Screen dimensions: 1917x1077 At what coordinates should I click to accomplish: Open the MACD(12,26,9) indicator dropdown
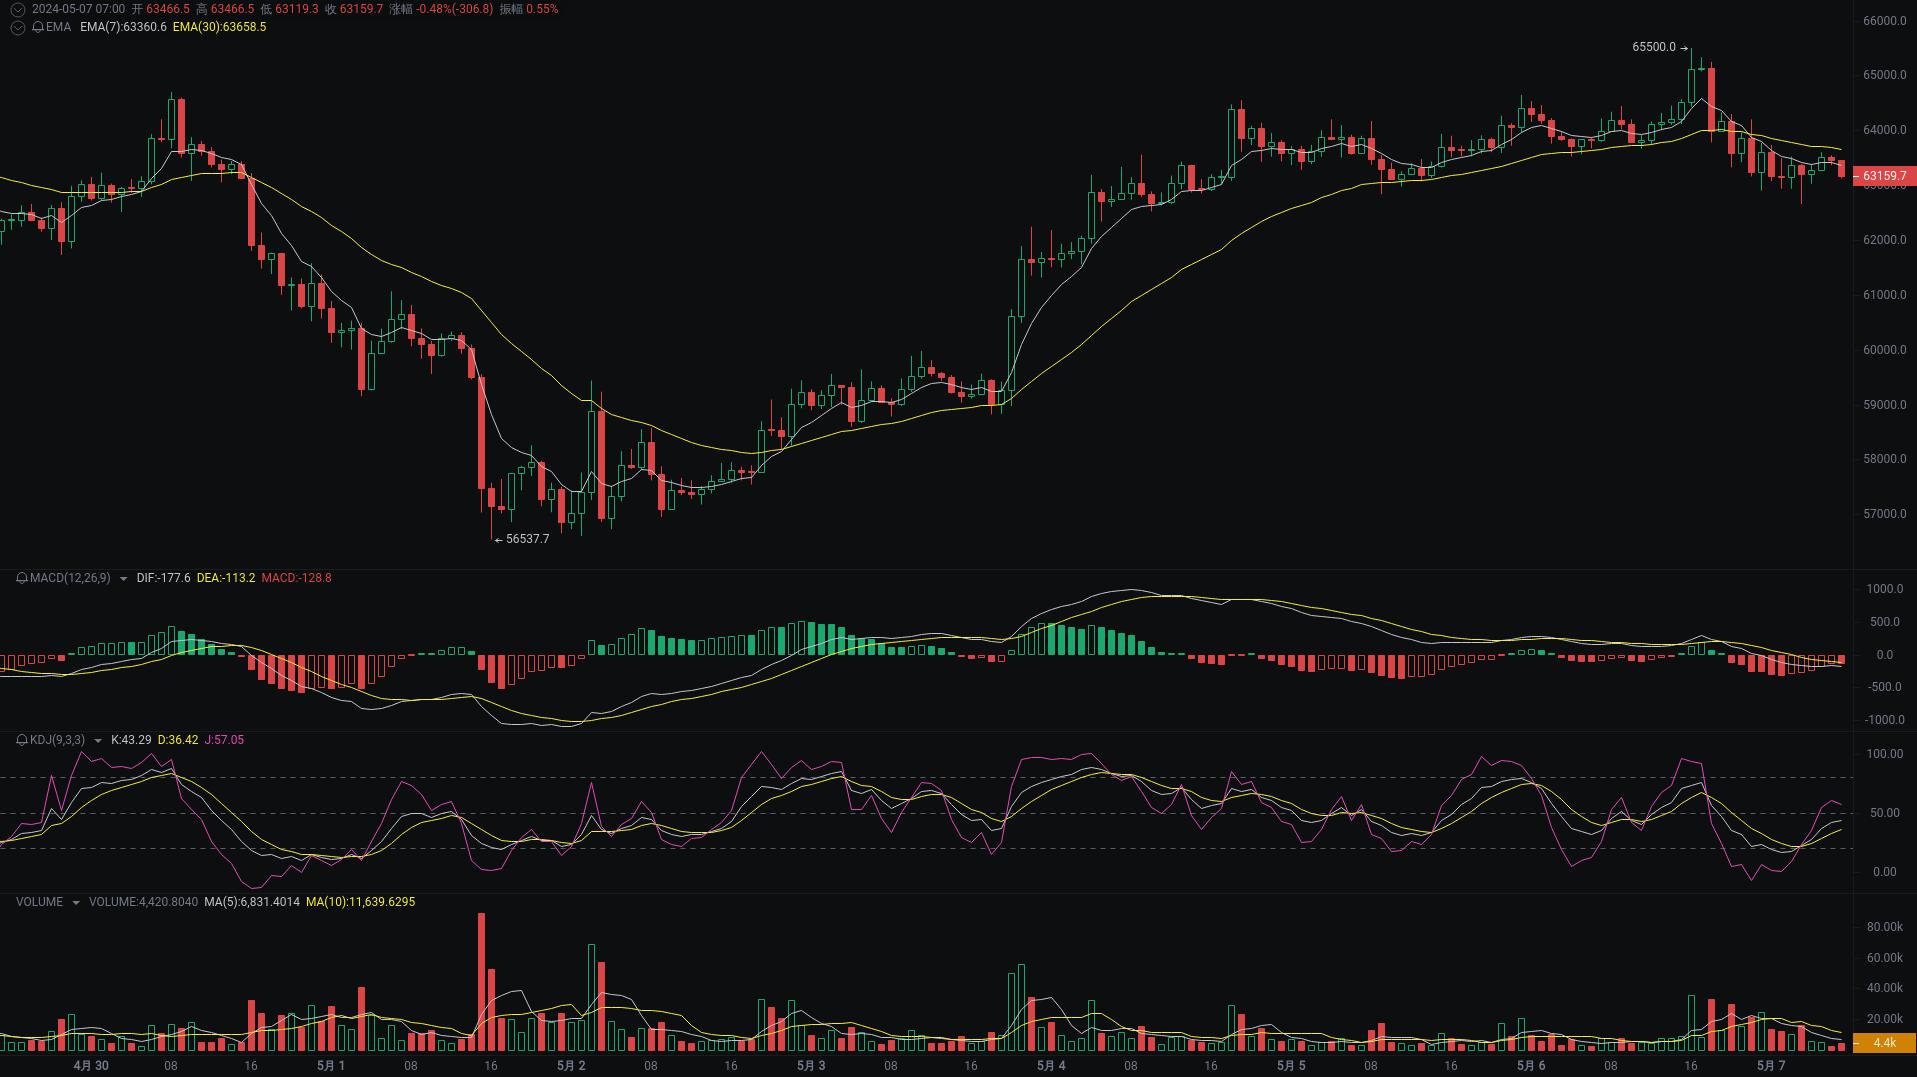(x=122, y=578)
